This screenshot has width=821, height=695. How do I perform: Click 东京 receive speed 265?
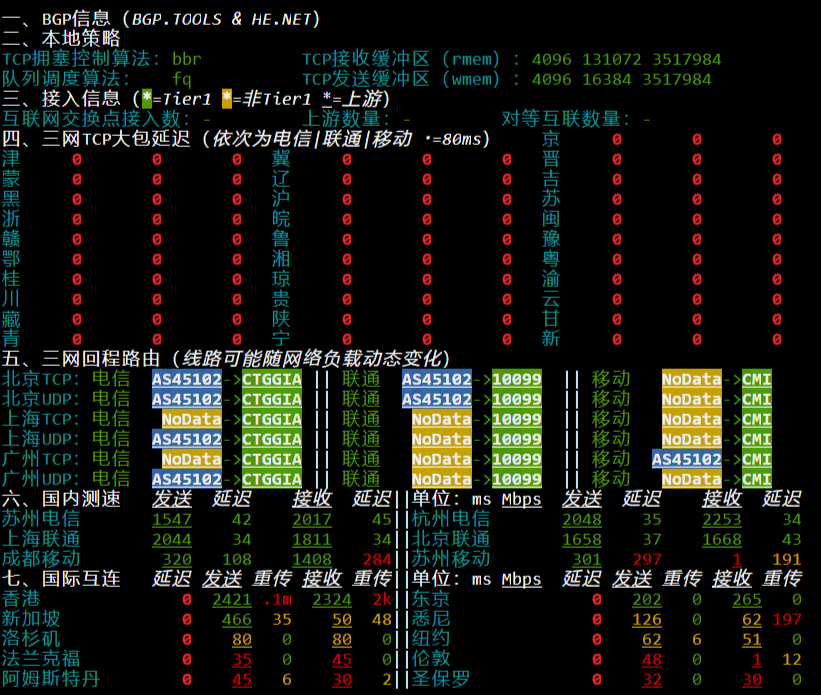pos(747,600)
